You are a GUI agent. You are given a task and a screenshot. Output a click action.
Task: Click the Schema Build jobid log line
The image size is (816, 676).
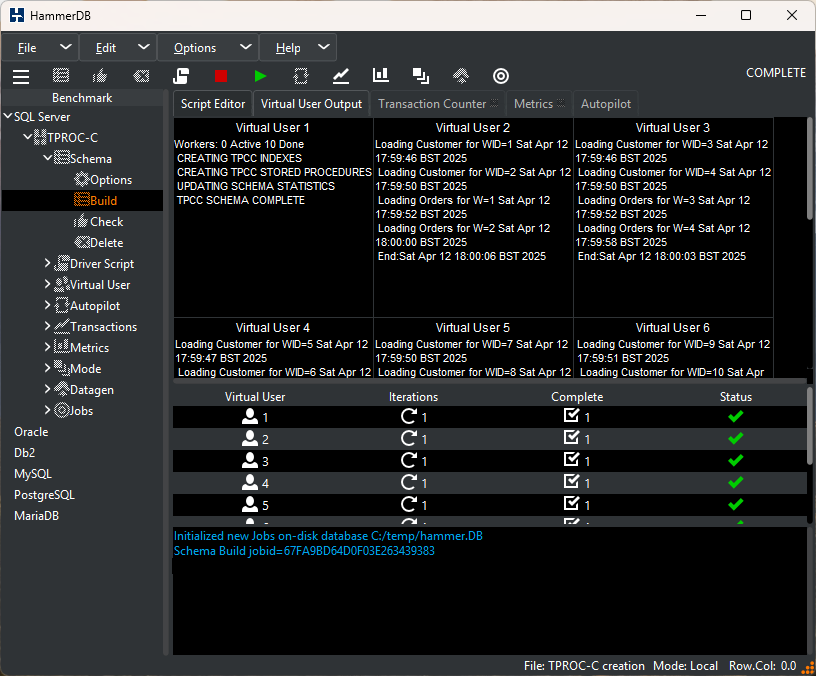click(x=304, y=551)
